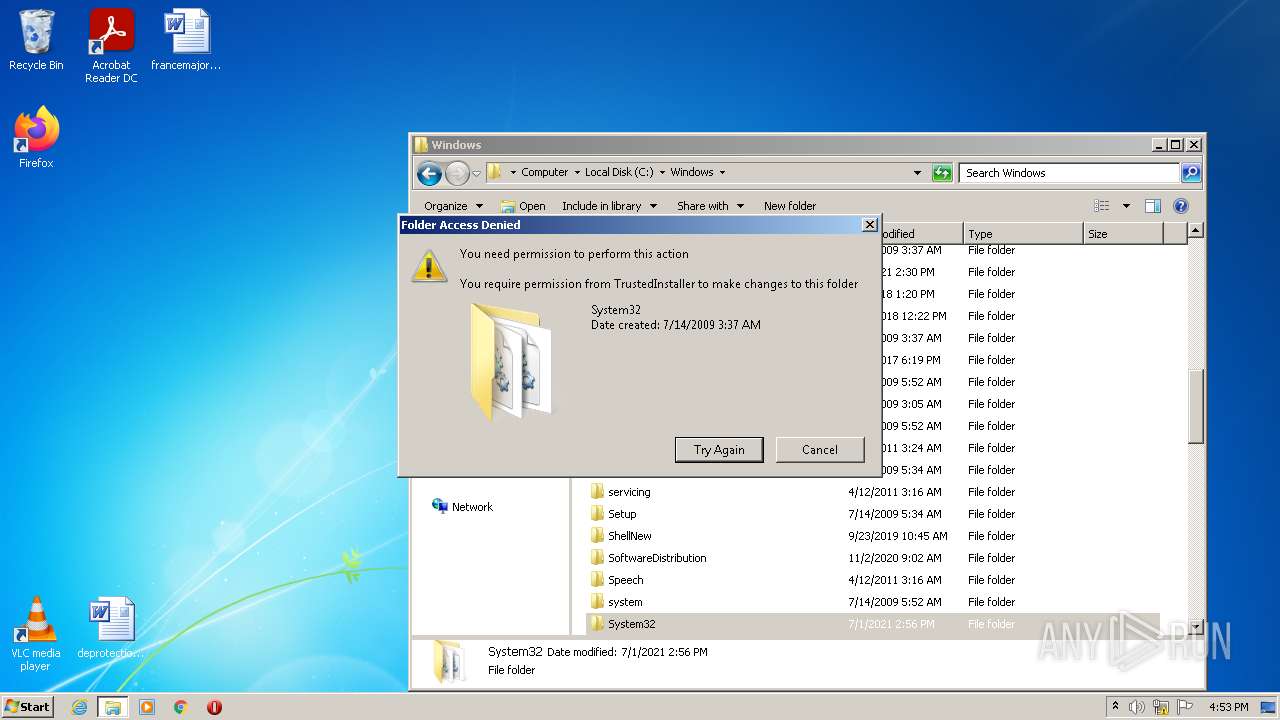This screenshot has height=720, width=1280.
Task: Show hidden tray icons arrow
Action: click(1115, 707)
